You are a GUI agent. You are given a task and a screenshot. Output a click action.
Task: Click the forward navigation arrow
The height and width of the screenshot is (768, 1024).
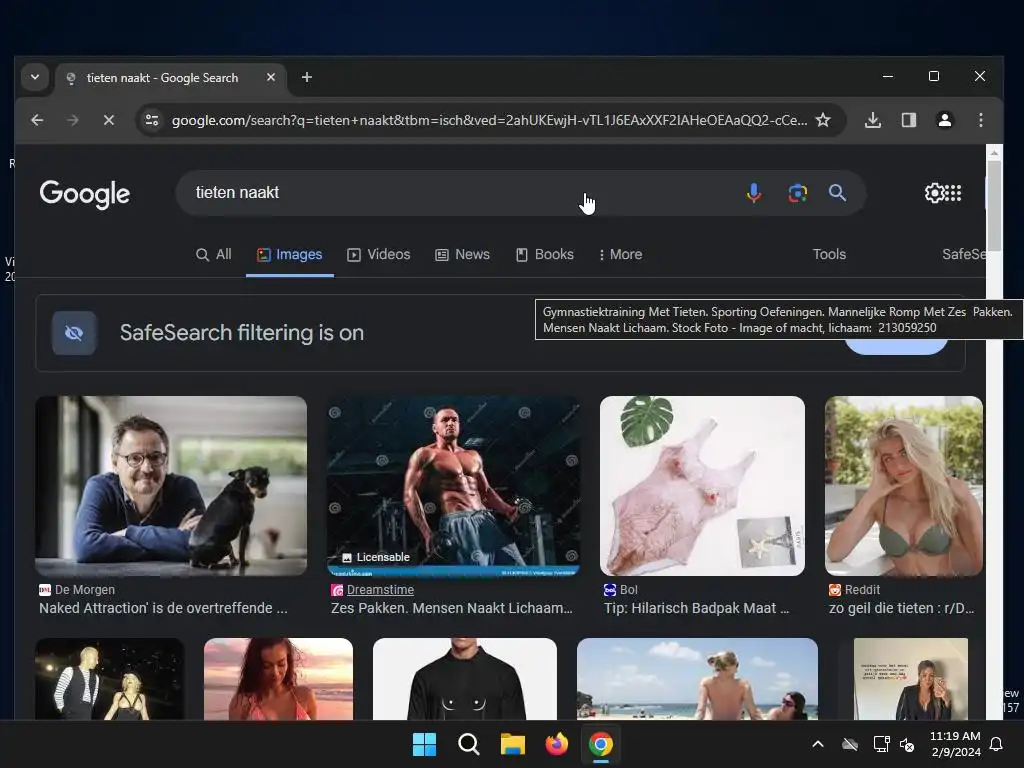(x=72, y=120)
